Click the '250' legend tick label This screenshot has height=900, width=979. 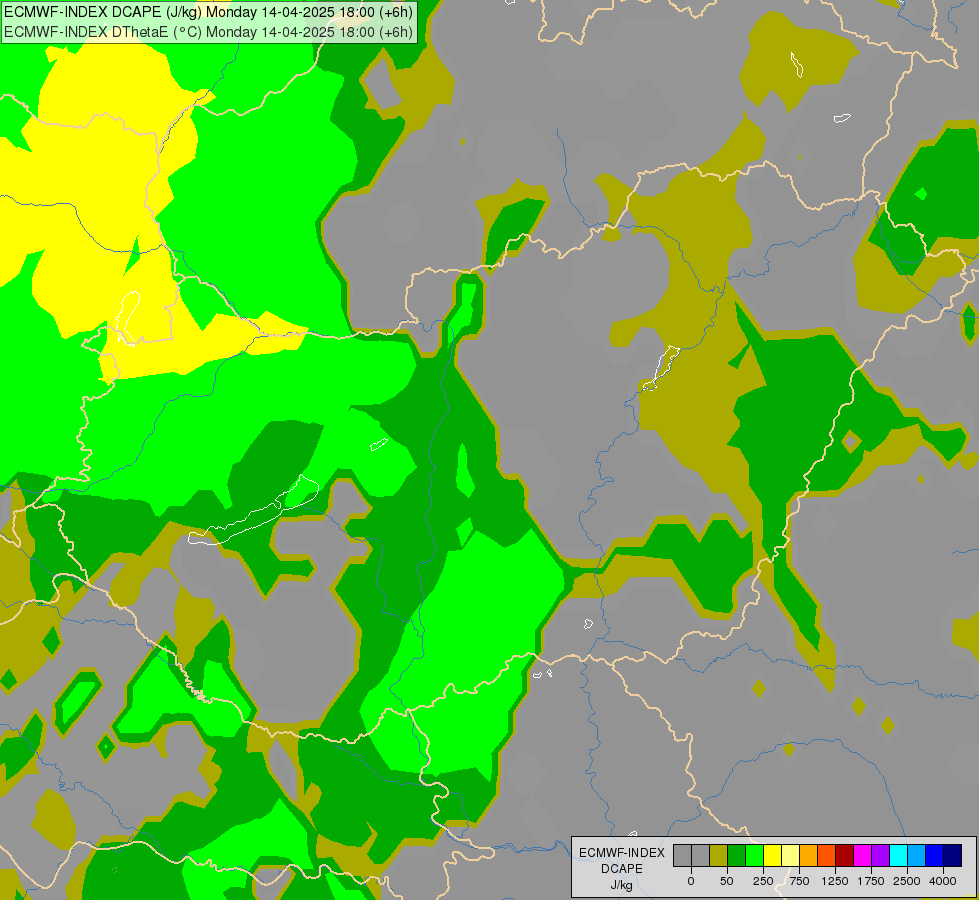point(763,881)
